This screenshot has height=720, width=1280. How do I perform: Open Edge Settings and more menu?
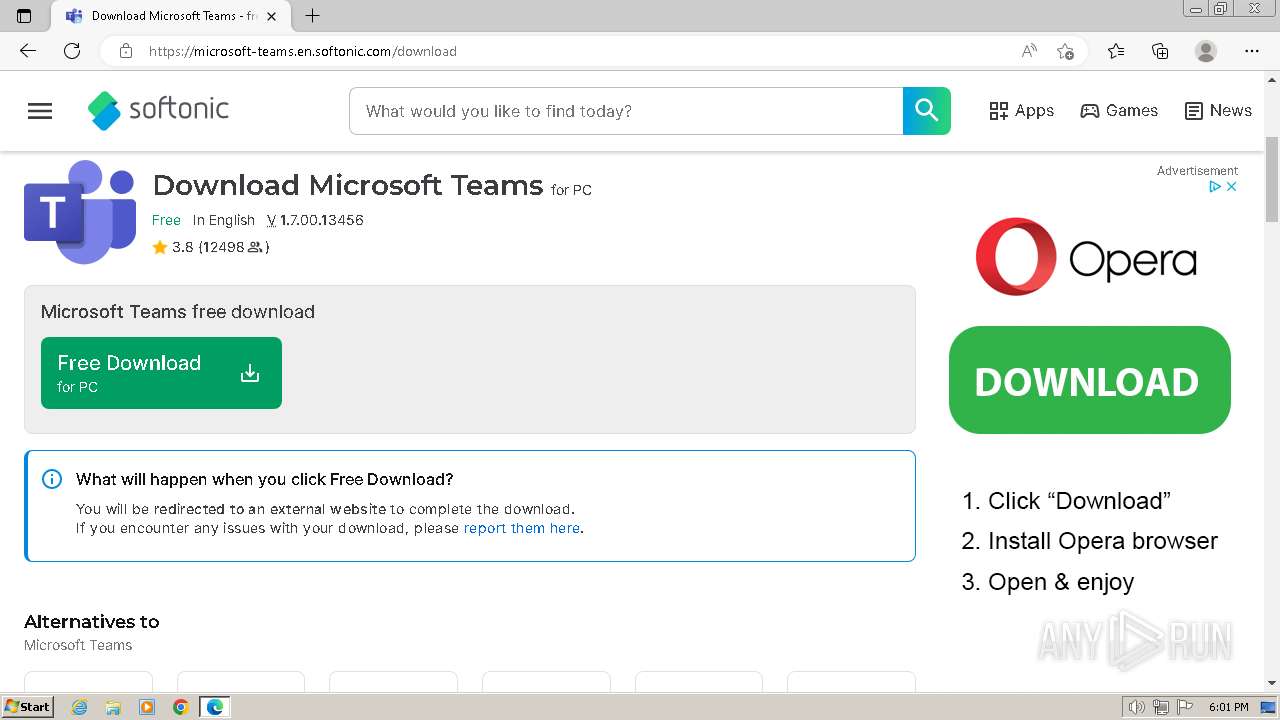(1252, 51)
